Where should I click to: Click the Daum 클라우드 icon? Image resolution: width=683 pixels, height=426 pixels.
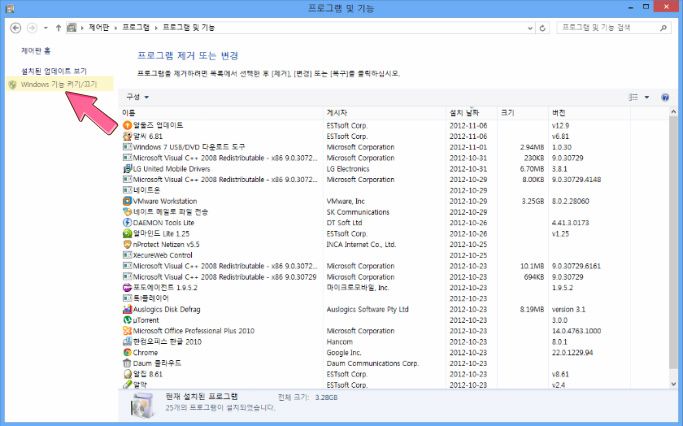tap(127, 363)
